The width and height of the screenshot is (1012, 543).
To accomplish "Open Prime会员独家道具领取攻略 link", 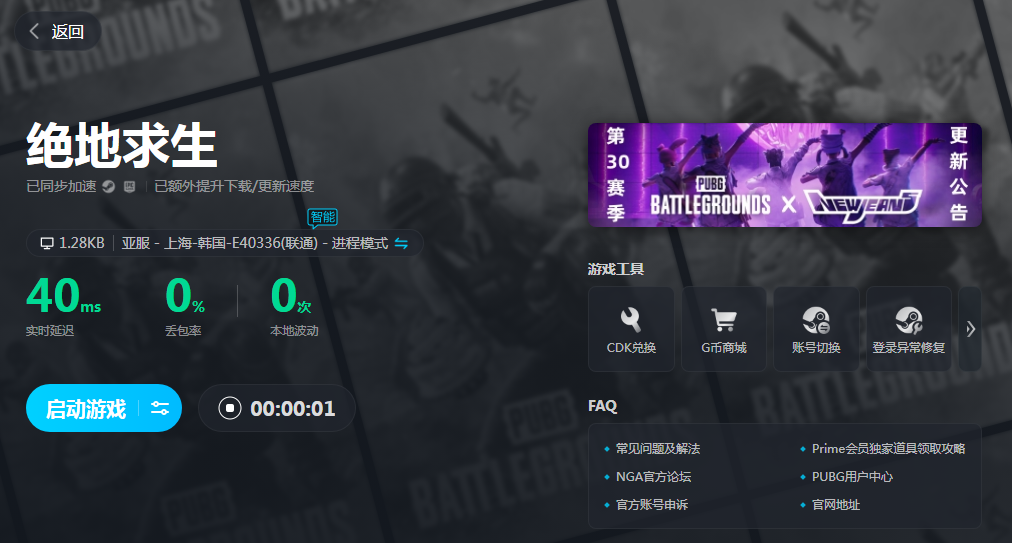I will pyautogui.click(x=888, y=449).
